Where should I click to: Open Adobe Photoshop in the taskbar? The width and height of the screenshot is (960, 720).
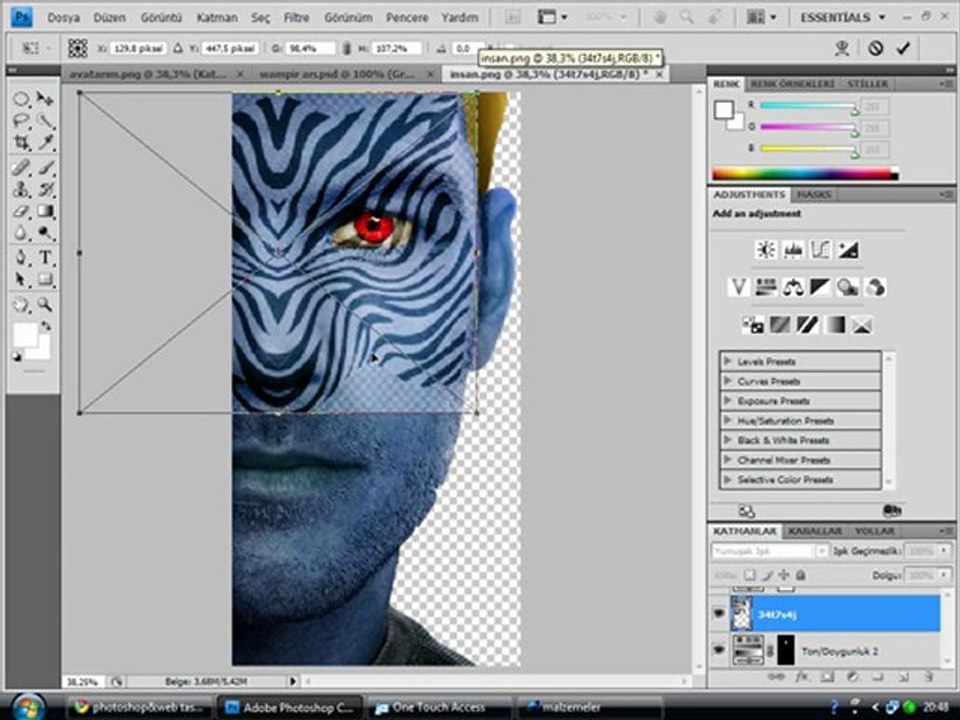click(x=291, y=708)
